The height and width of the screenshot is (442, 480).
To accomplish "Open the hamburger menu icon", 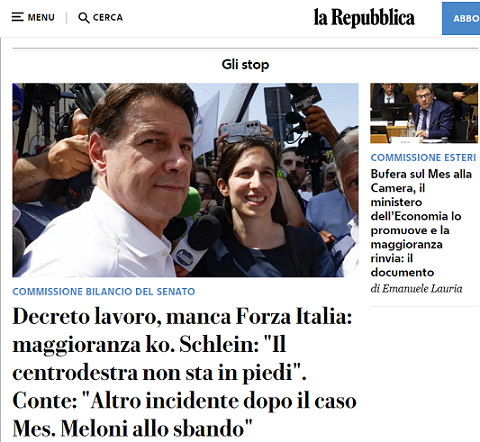I will coord(17,17).
